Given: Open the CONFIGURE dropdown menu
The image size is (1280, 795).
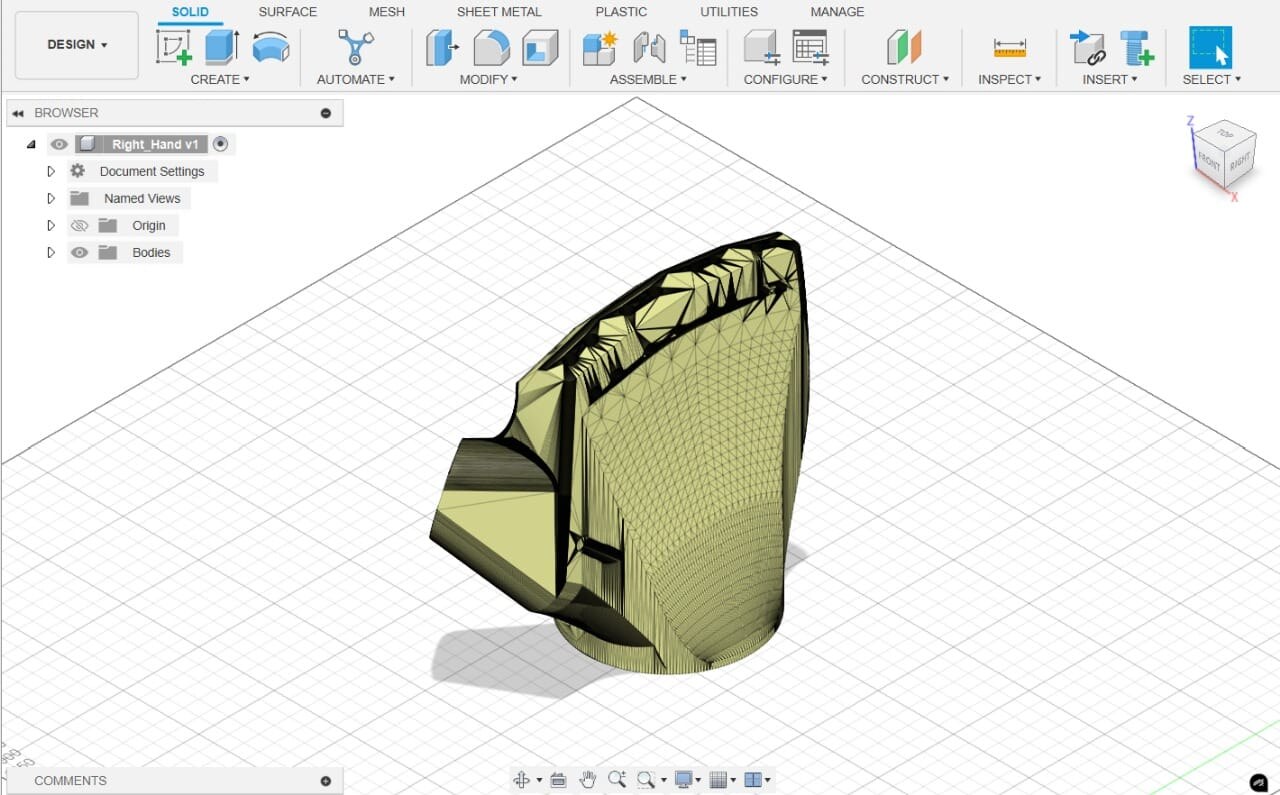Looking at the screenshot, I should tap(785, 79).
